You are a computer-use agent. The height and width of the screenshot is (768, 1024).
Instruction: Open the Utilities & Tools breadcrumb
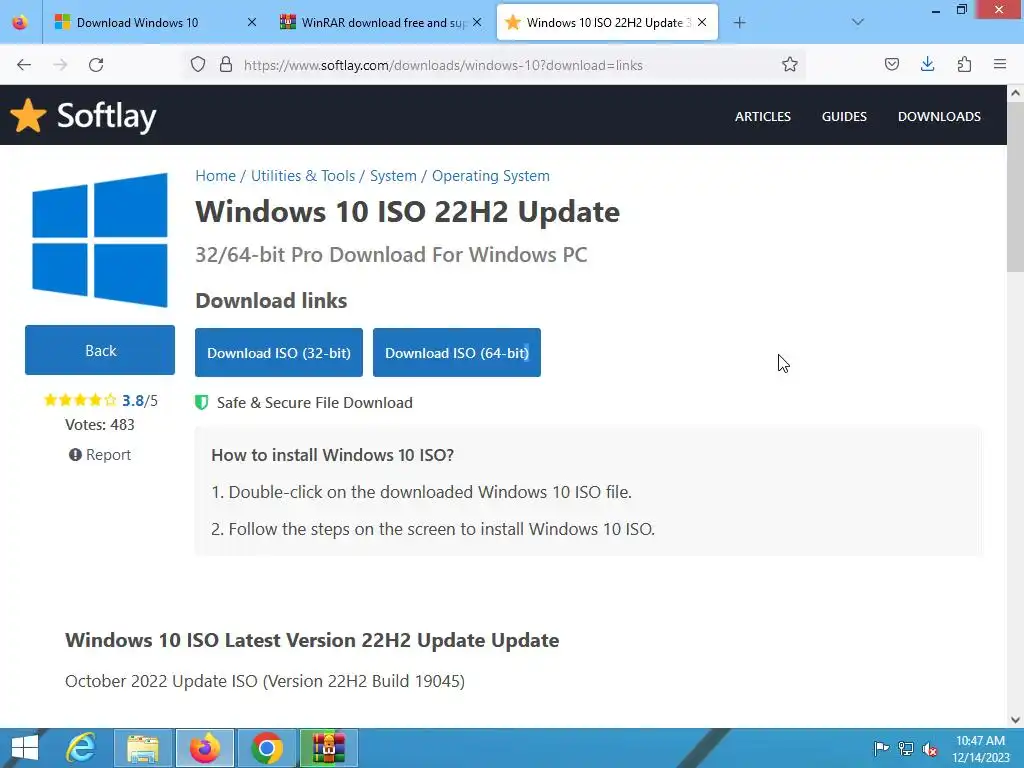[303, 176]
